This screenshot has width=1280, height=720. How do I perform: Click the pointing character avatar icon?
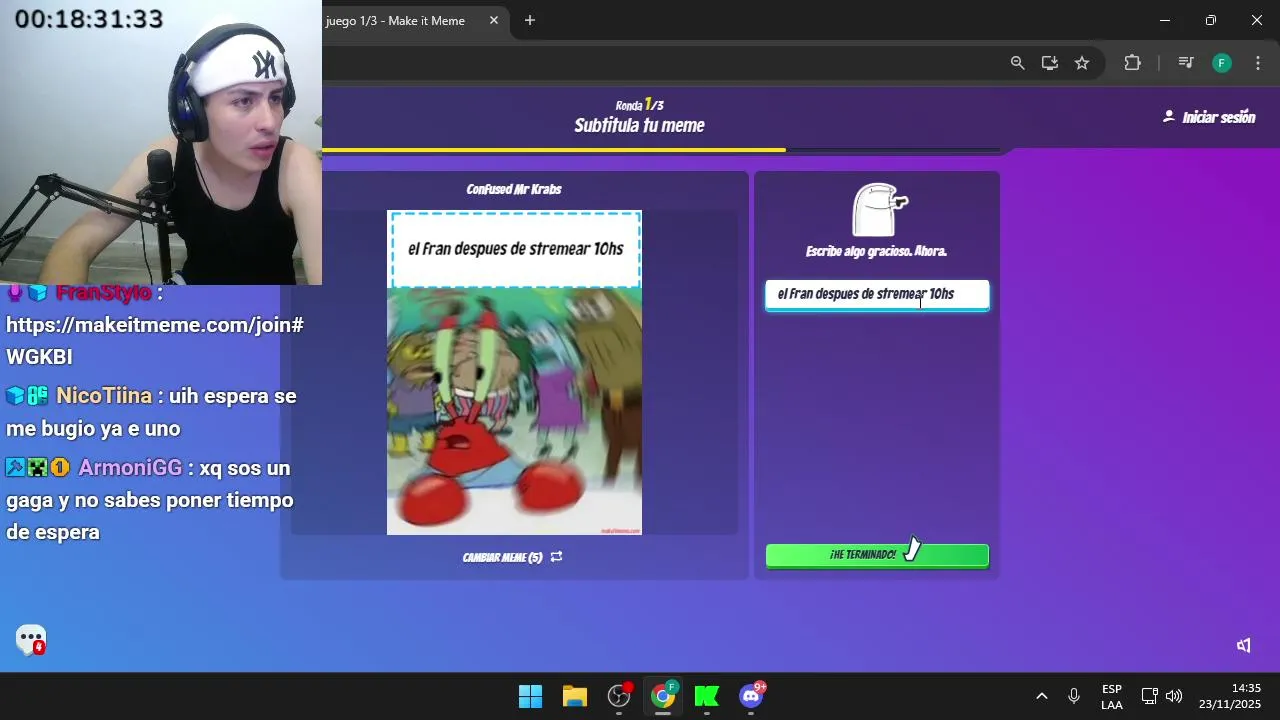pos(878,209)
